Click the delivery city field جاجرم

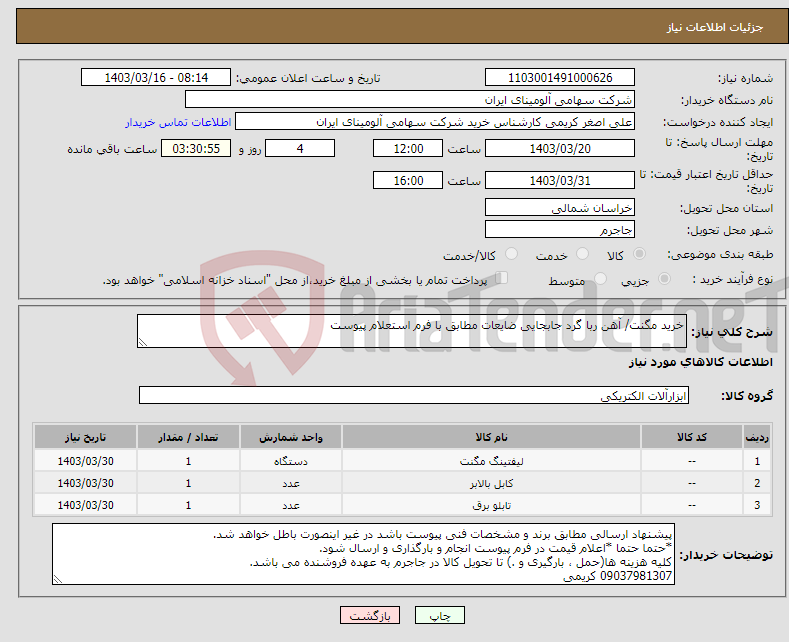point(560,229)
